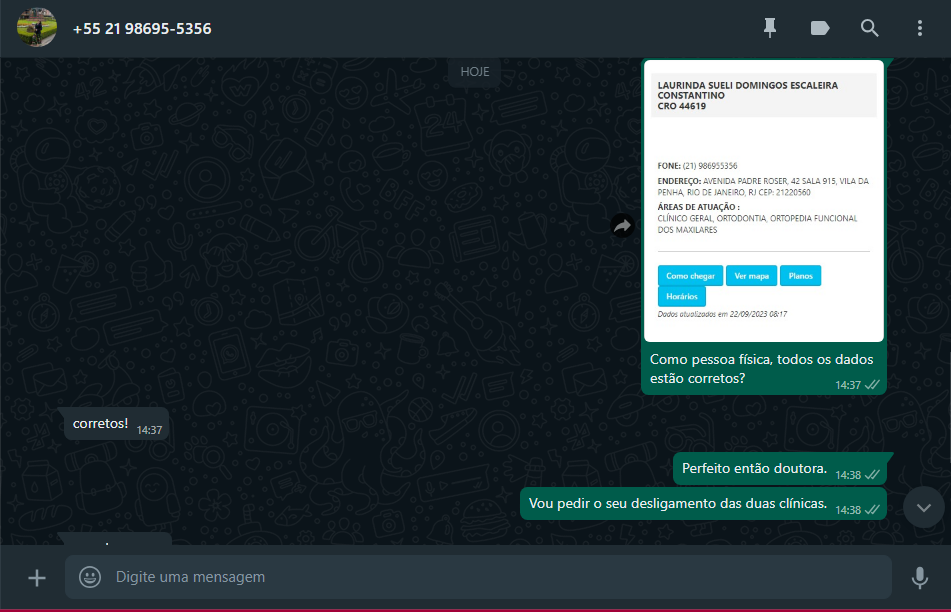Click the 'ENDEREÇO: AVENIDA PADRE ROSER' line

coord(763,181)
